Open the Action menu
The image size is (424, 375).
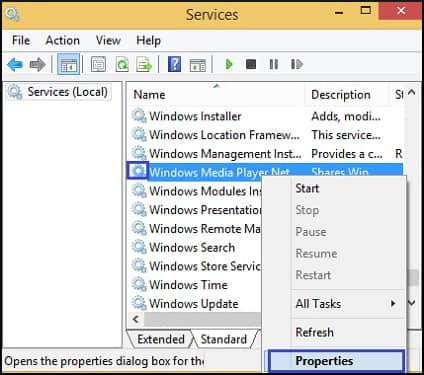point(63,40)
